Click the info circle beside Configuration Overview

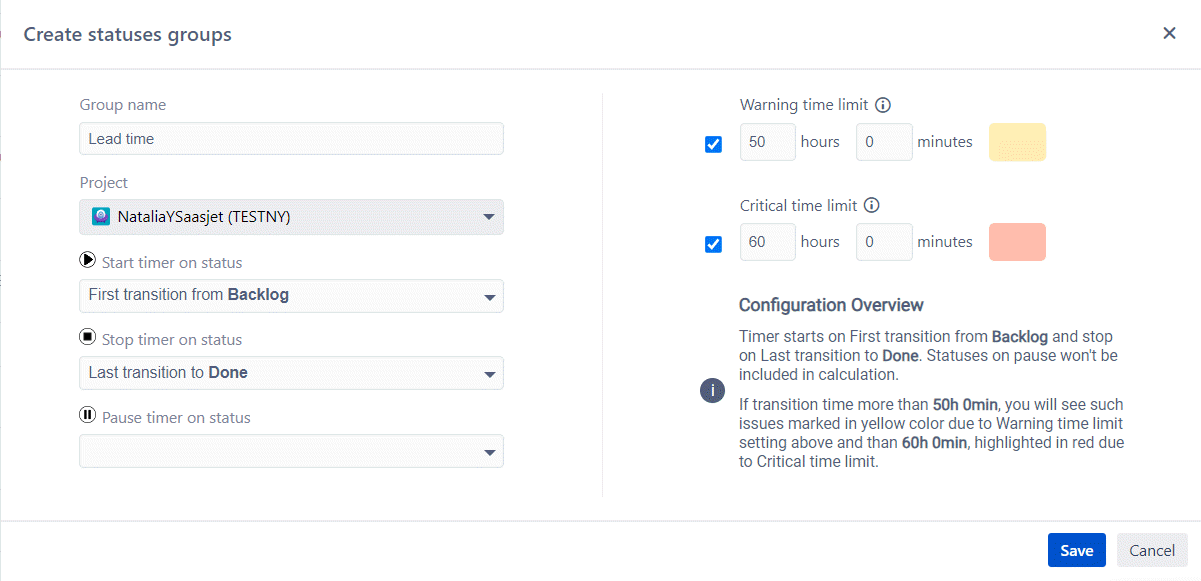[x=712, y=390]
